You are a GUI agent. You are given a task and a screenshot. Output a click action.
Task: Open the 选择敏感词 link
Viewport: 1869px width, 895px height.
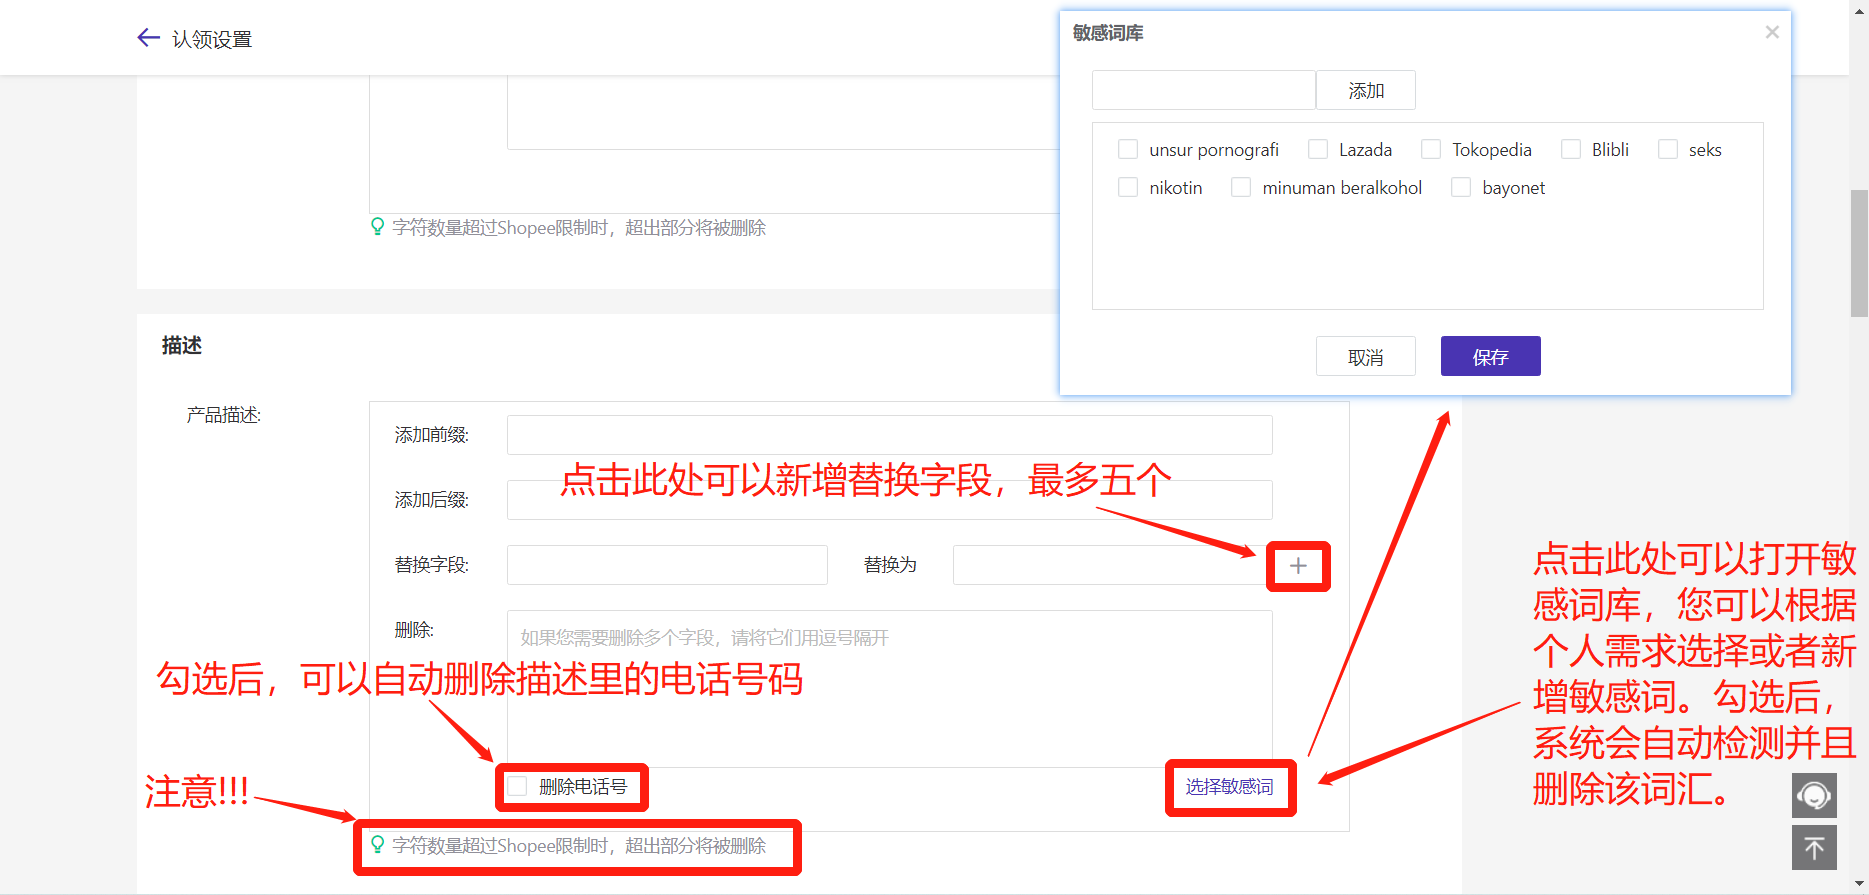click(x=1230, y=787)
